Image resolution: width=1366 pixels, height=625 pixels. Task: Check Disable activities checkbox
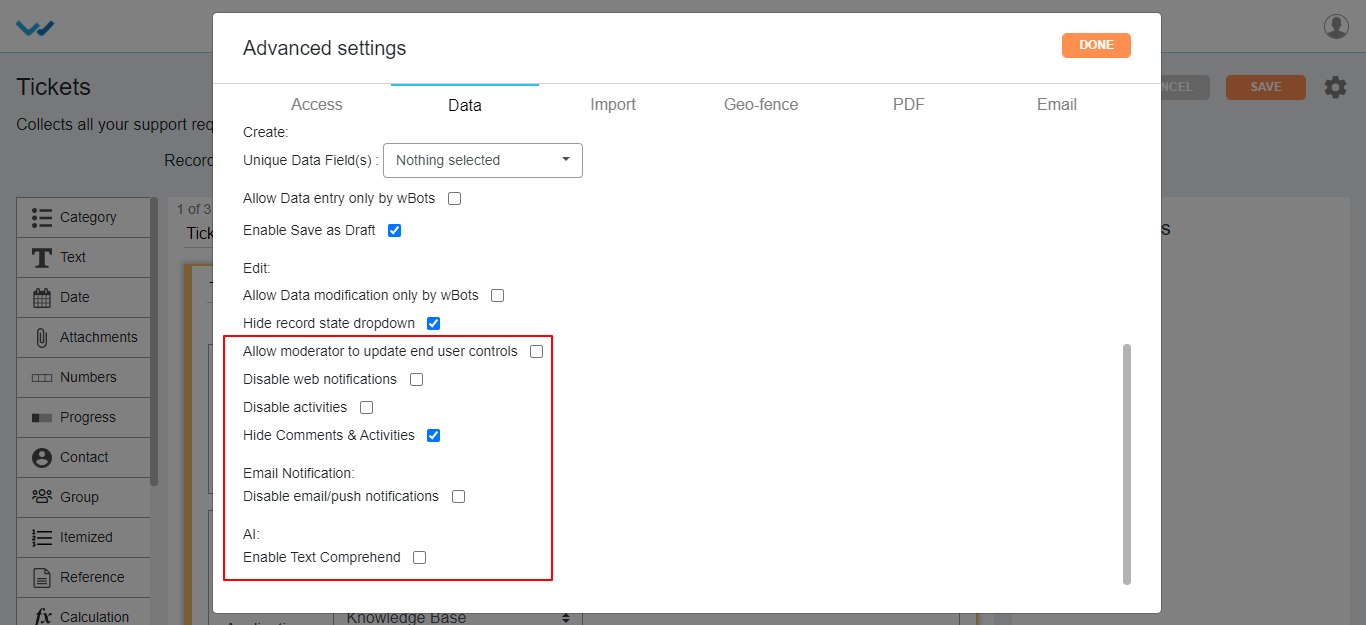pos(366,407)
